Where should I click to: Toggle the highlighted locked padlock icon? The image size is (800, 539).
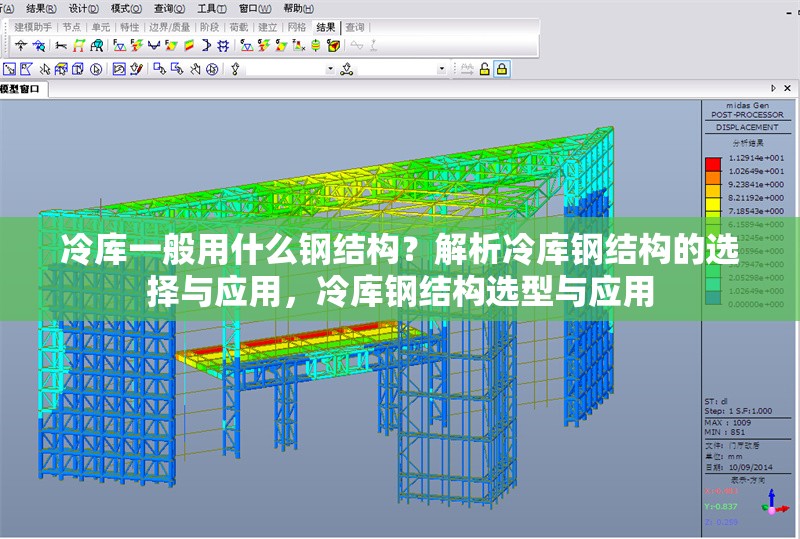[502, 69]
